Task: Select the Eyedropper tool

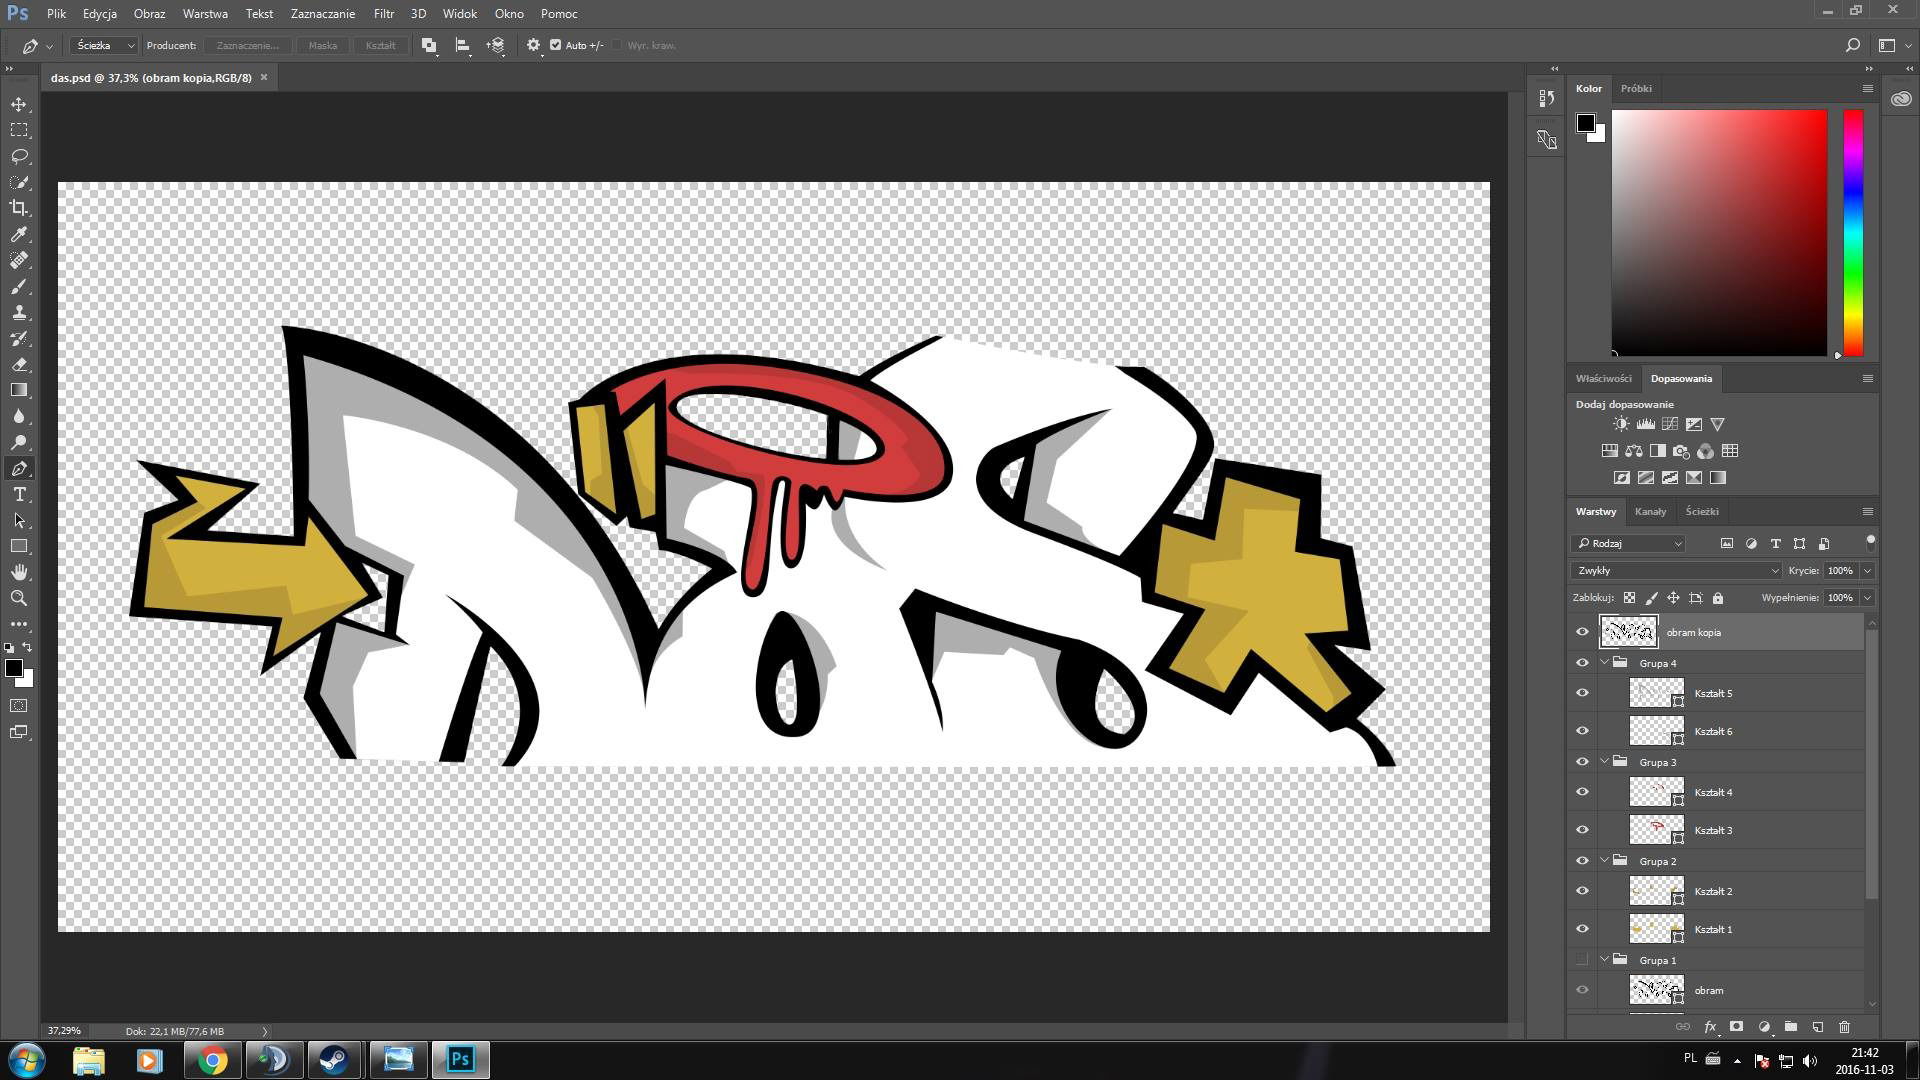Action: click(x=19, y=234)
